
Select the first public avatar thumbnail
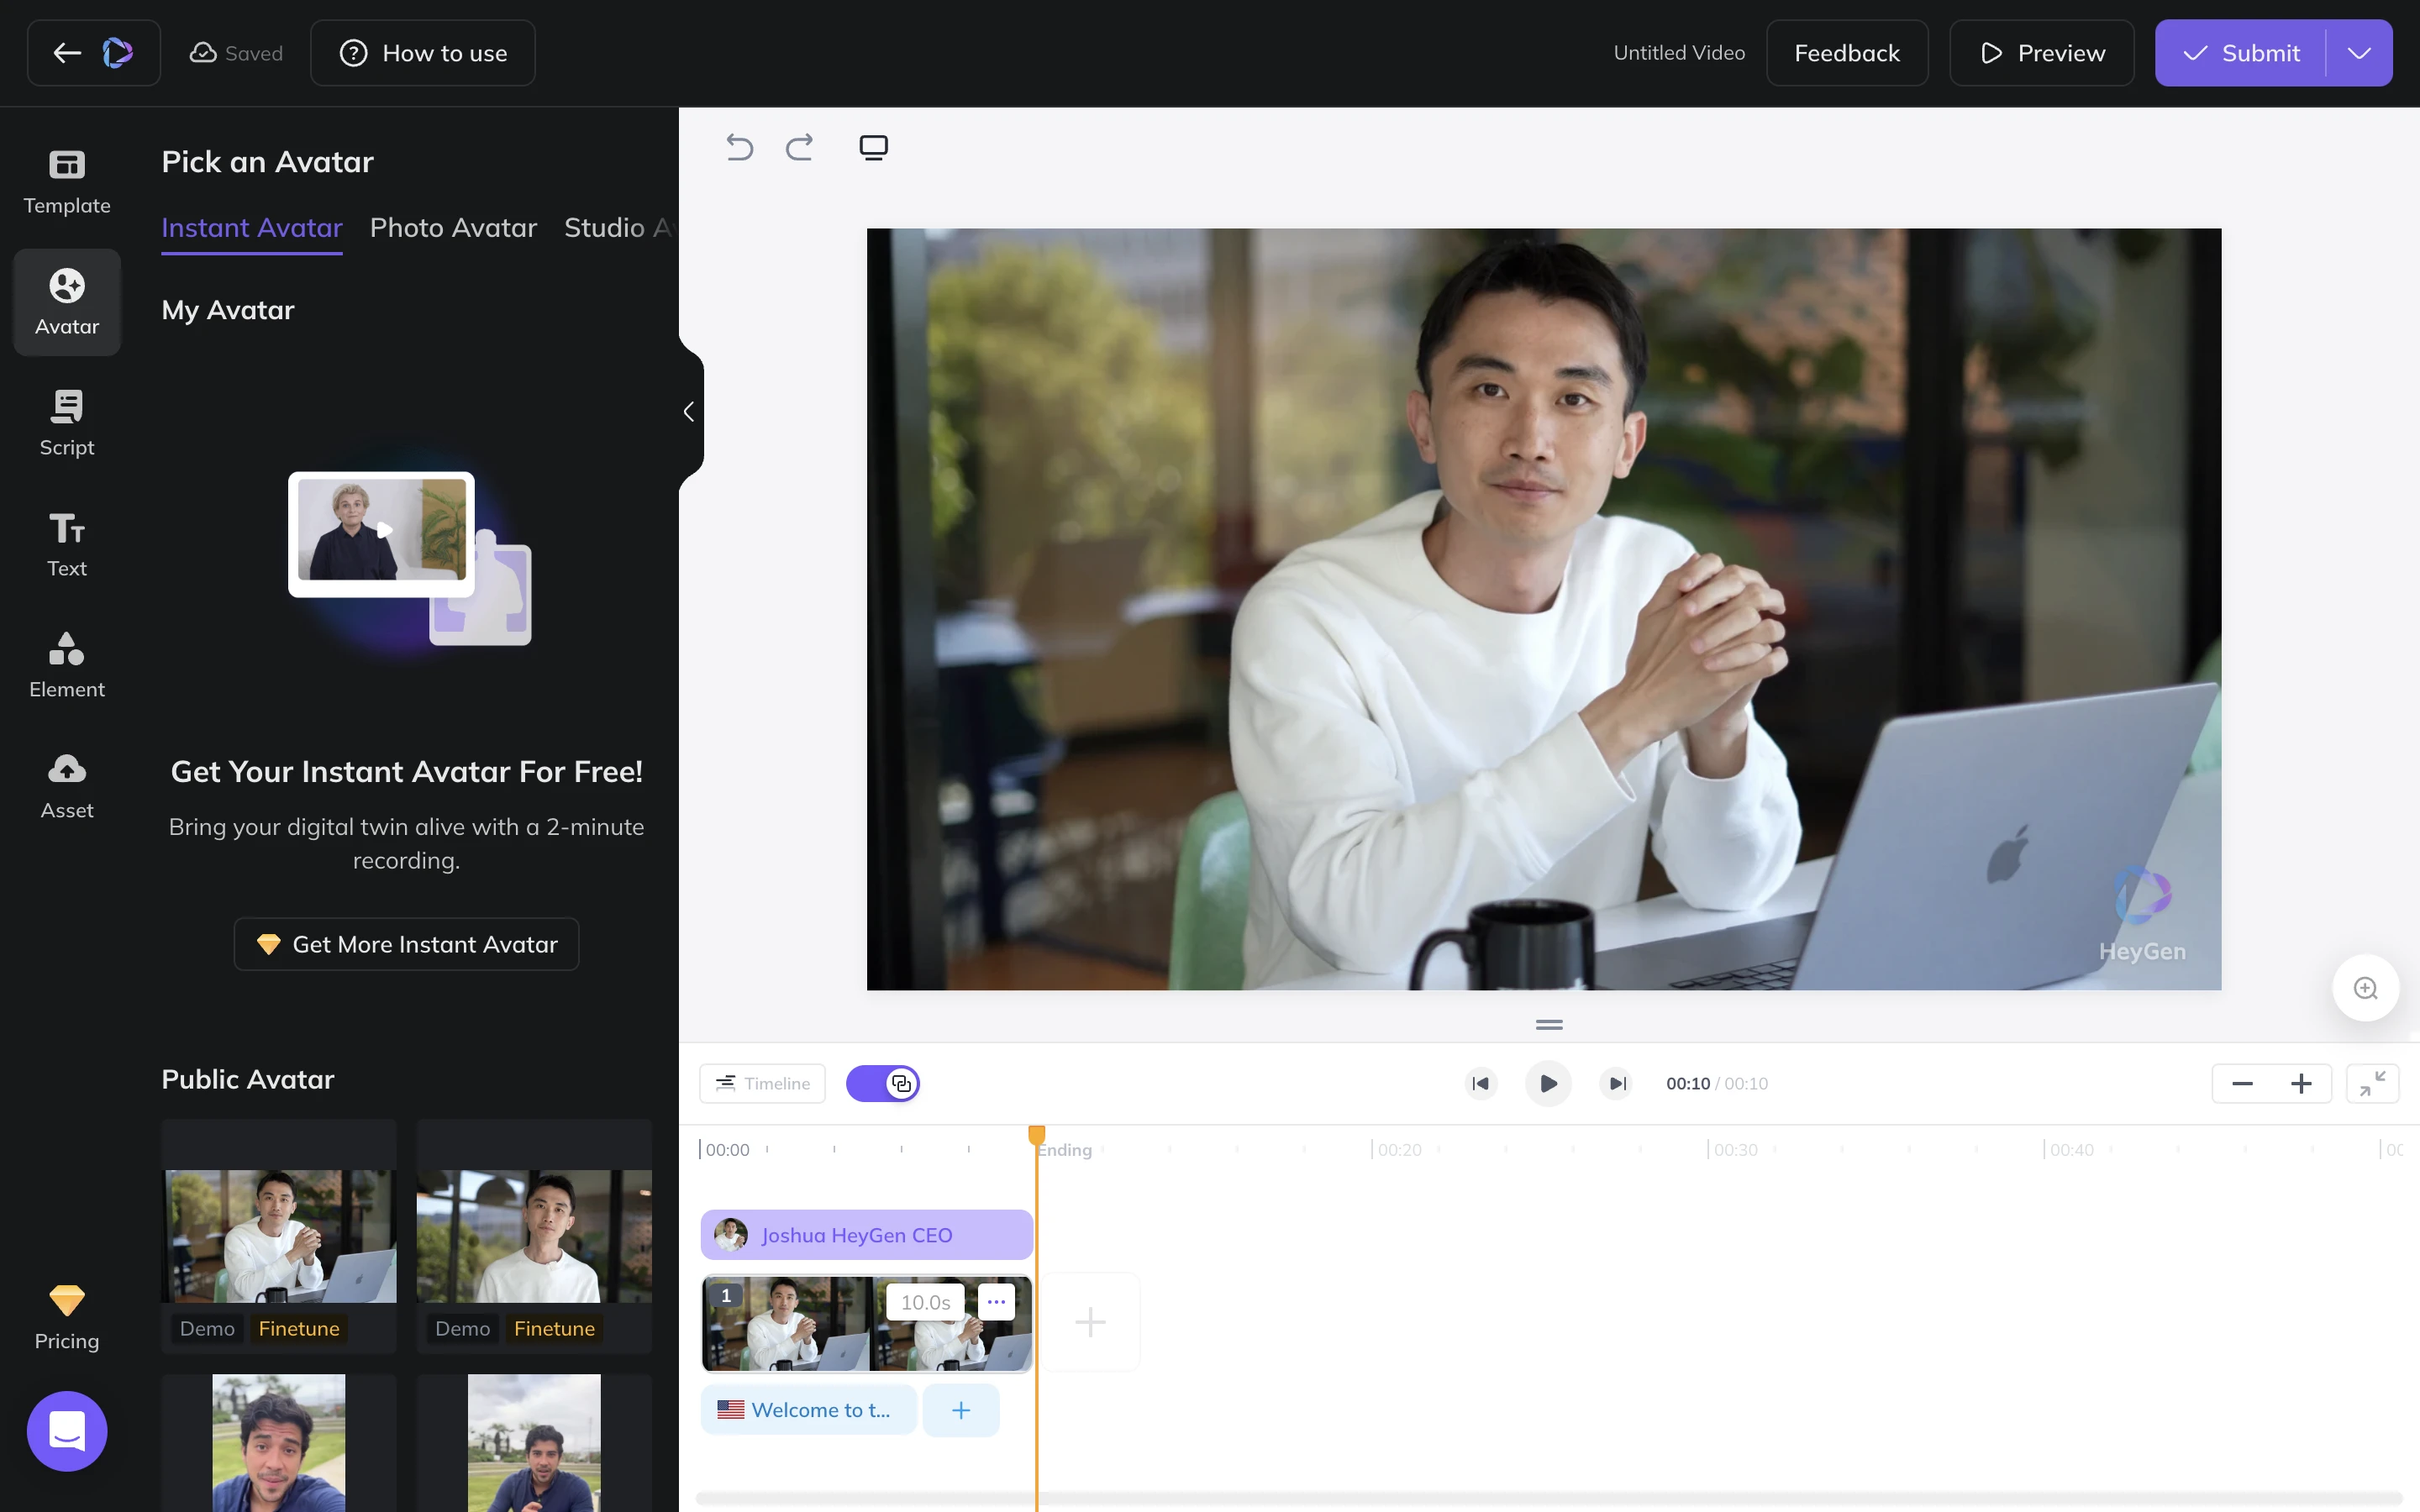[279, 1236]
